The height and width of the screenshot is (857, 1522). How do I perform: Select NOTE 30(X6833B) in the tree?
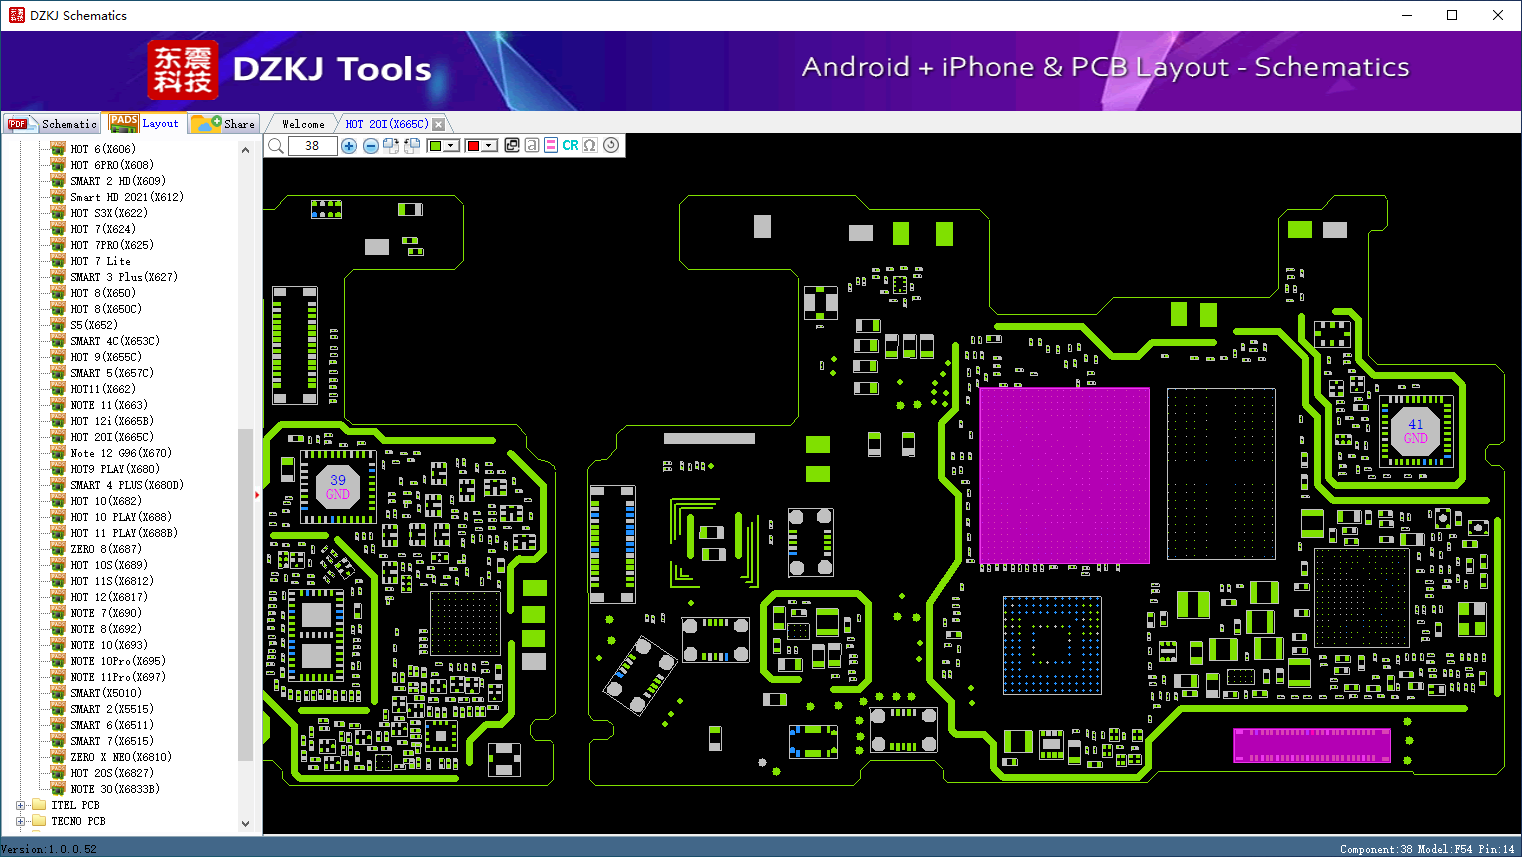[x=115, y=789]
